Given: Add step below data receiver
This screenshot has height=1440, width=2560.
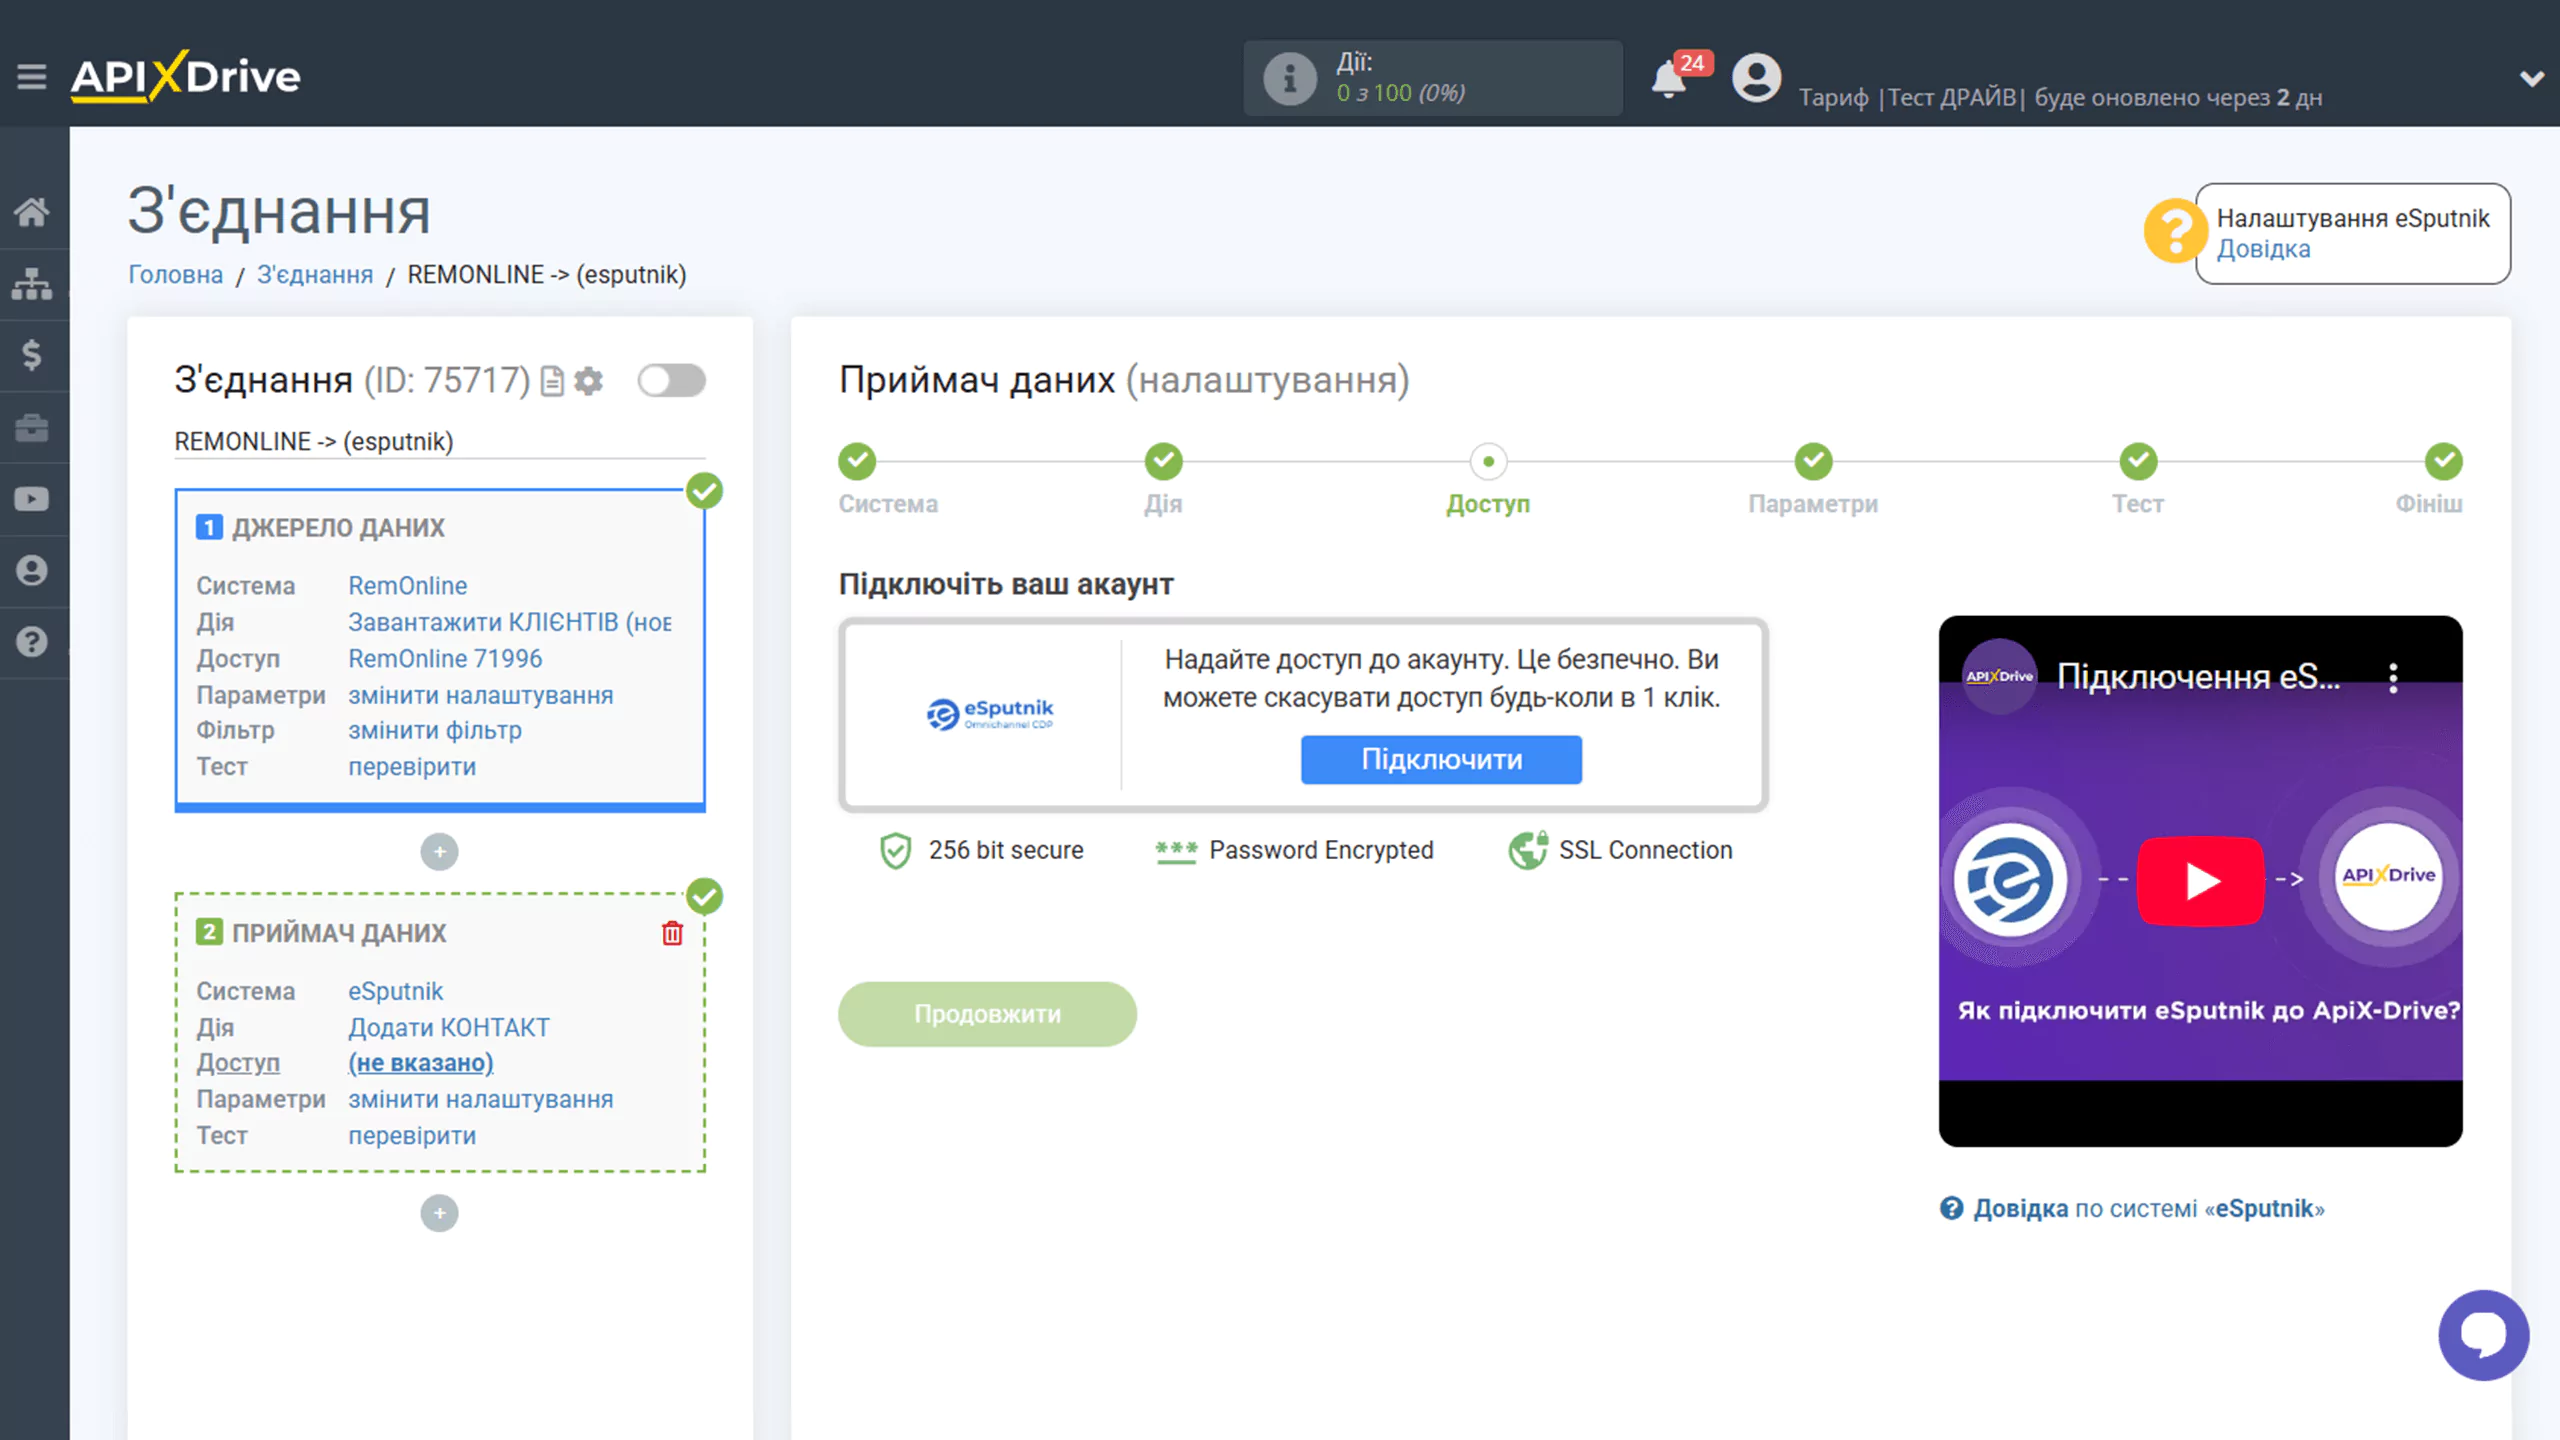Looking at the screenshot, I should (439, 1213).
